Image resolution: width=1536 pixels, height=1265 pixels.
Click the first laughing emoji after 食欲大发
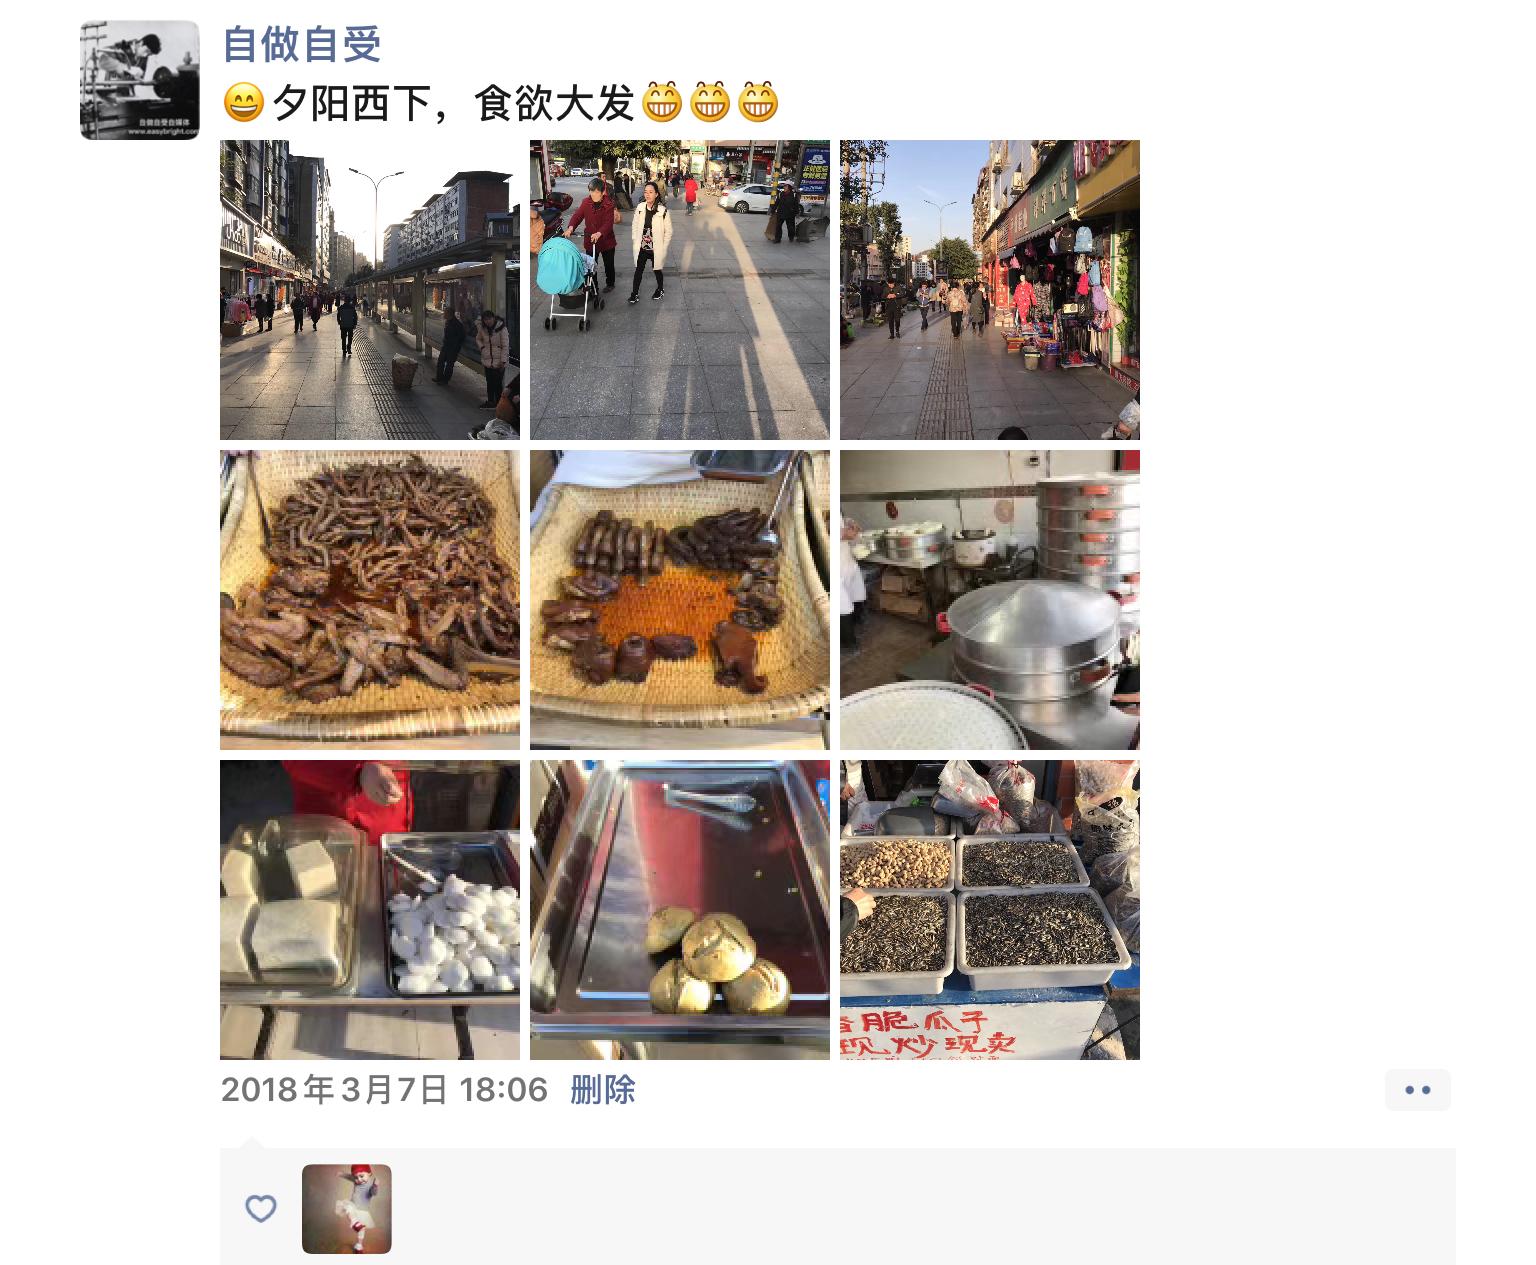662,102
